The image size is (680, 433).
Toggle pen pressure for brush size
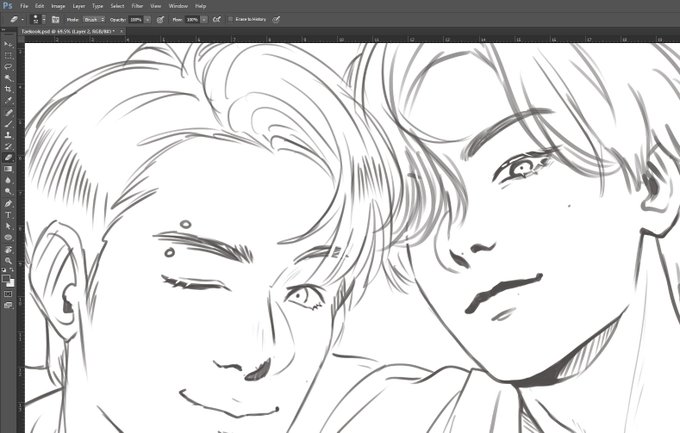[276, 20]
